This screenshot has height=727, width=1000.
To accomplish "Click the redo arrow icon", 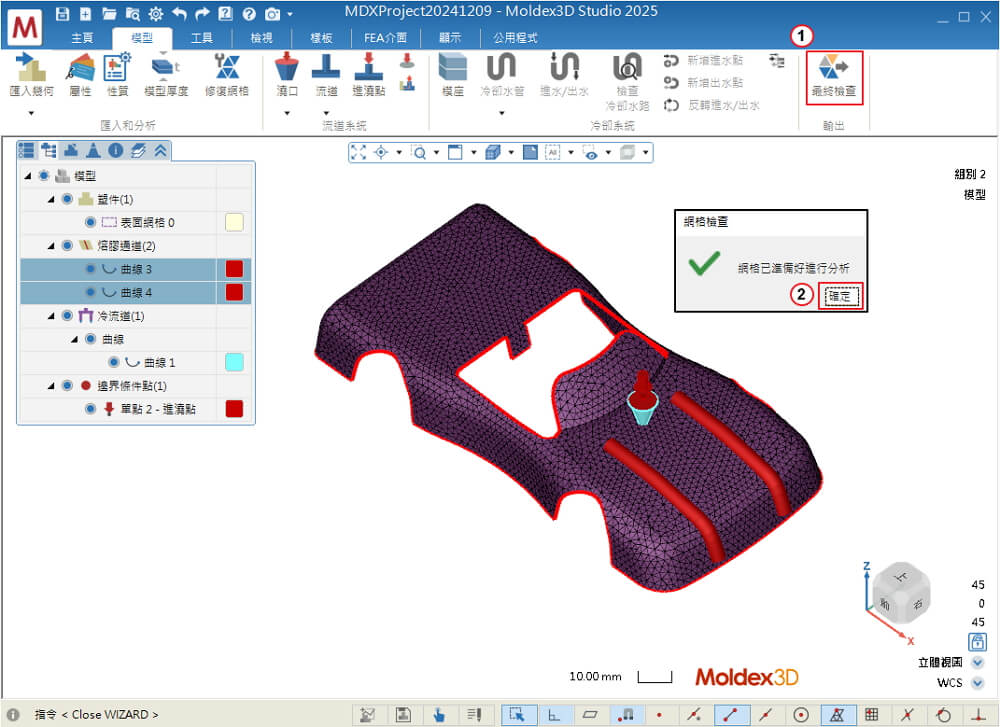I will click(202, 13).
